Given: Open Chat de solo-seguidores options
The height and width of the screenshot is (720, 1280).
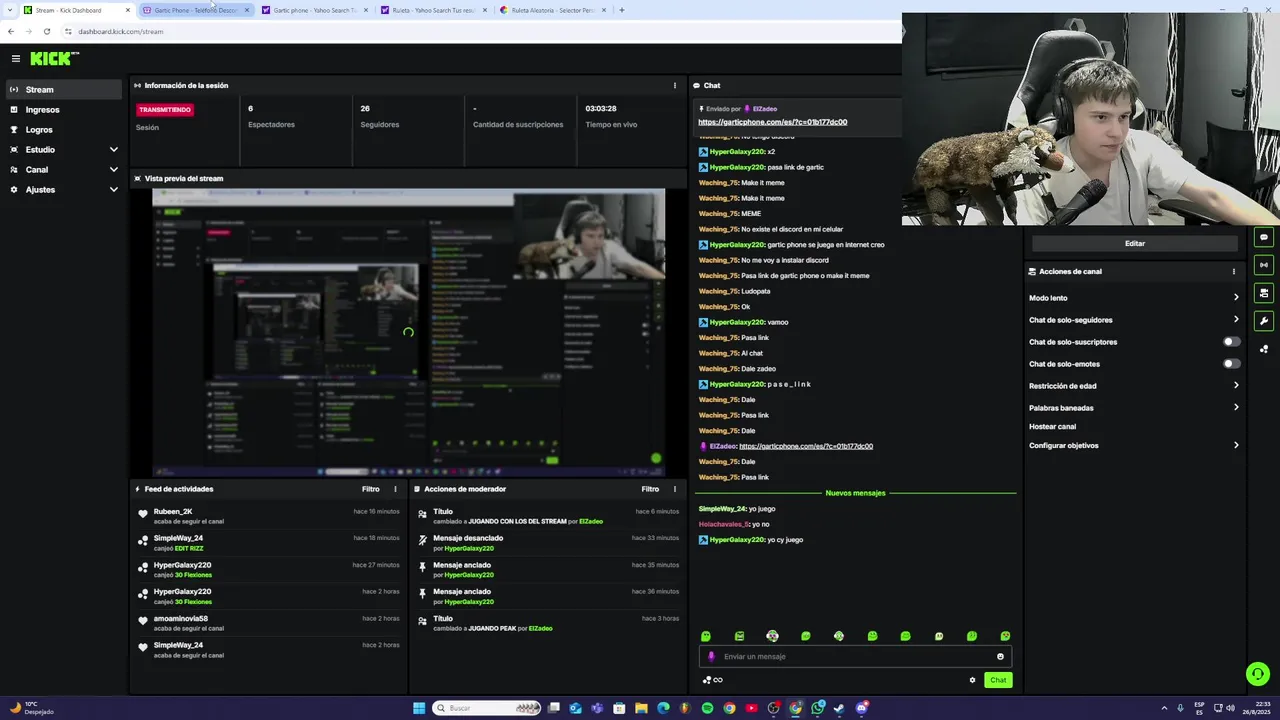Looking at the screenshot, I should (x=1134, y=320).
